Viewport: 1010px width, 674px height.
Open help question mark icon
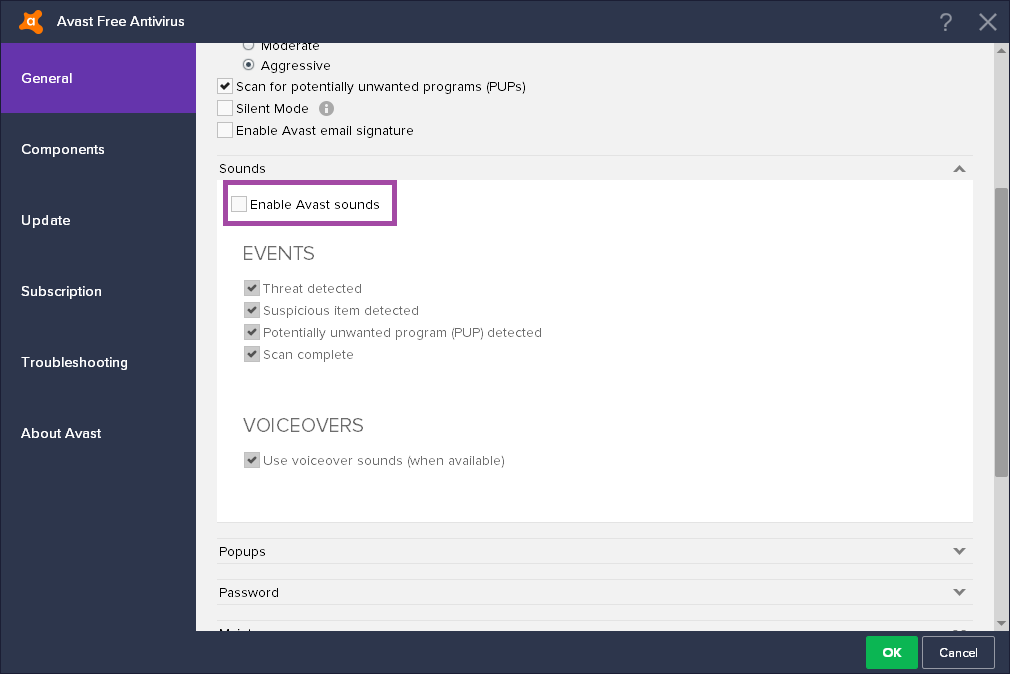[x=946, y=22]
